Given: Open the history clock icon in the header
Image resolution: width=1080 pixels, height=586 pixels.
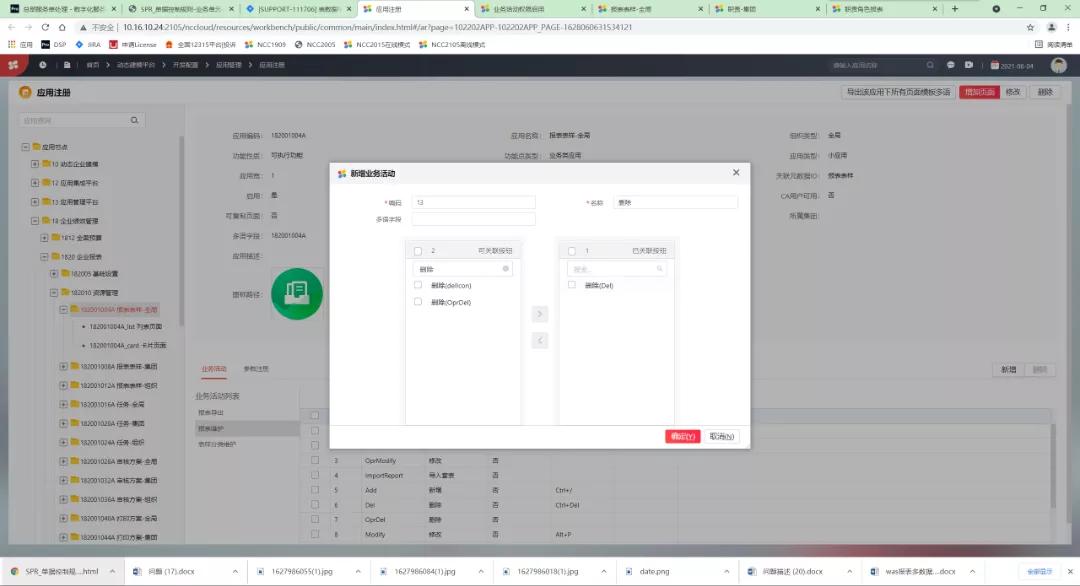Looking at the screenshot, I should [x=43, y=65].
